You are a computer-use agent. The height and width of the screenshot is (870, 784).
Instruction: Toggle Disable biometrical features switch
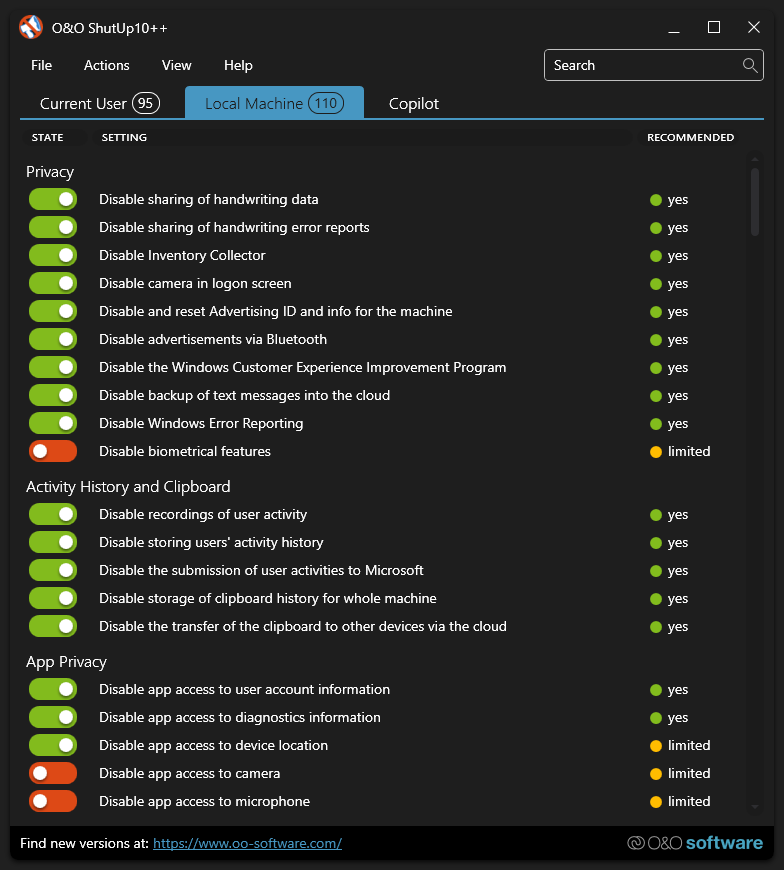[53, 452]
